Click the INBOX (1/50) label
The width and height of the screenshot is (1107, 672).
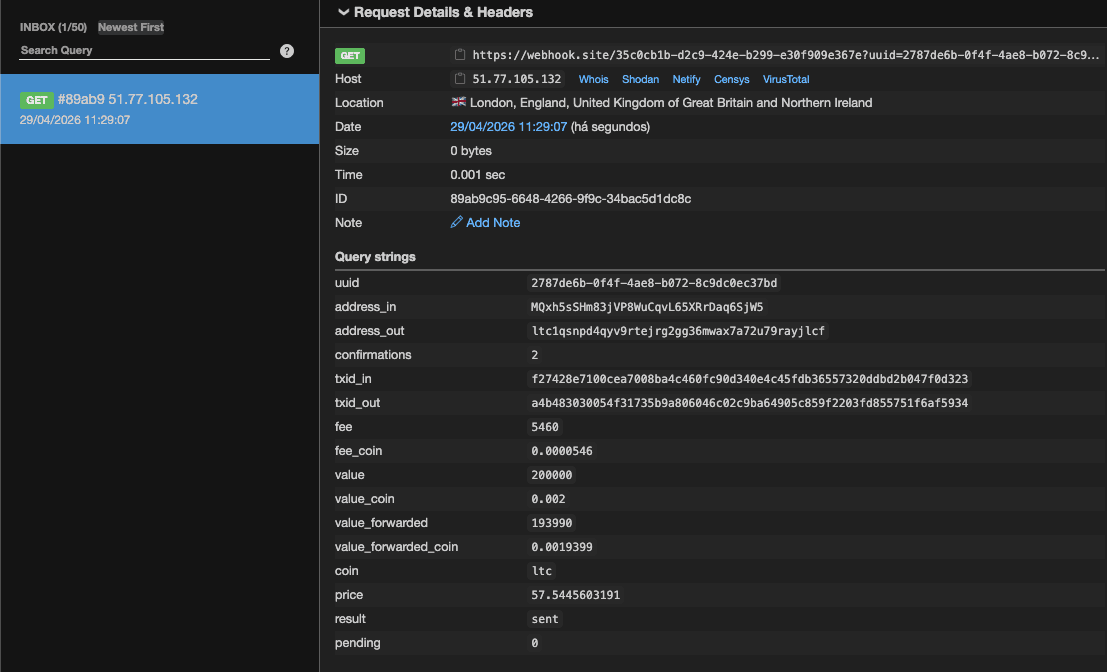point(53,27)
